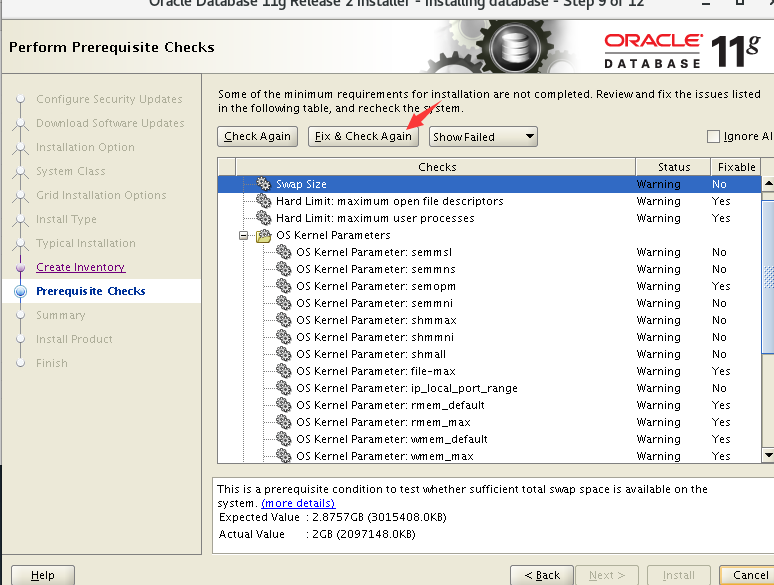
Task: Select OS Kernel Parameter: semmns row
Action: tap(489, 269)
